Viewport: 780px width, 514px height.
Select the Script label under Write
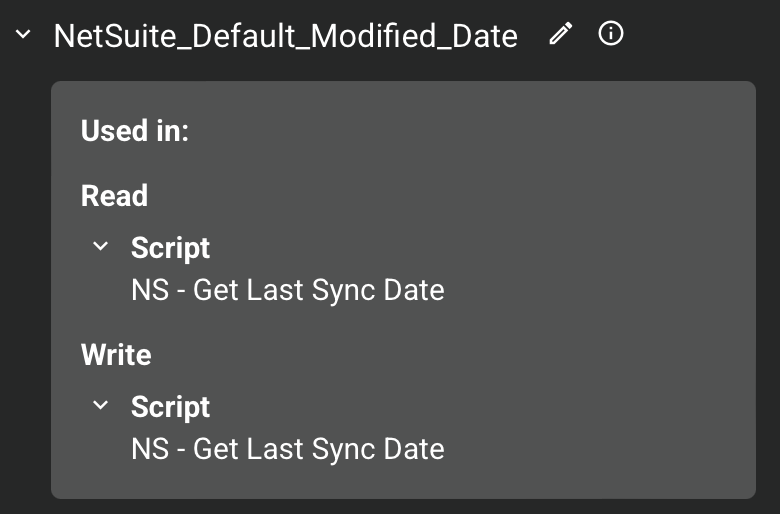point(170,407)
